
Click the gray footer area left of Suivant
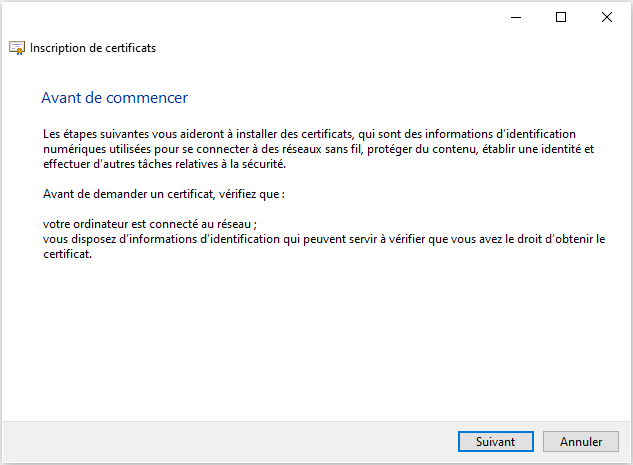pyautogui.click(x=230, y=441)
